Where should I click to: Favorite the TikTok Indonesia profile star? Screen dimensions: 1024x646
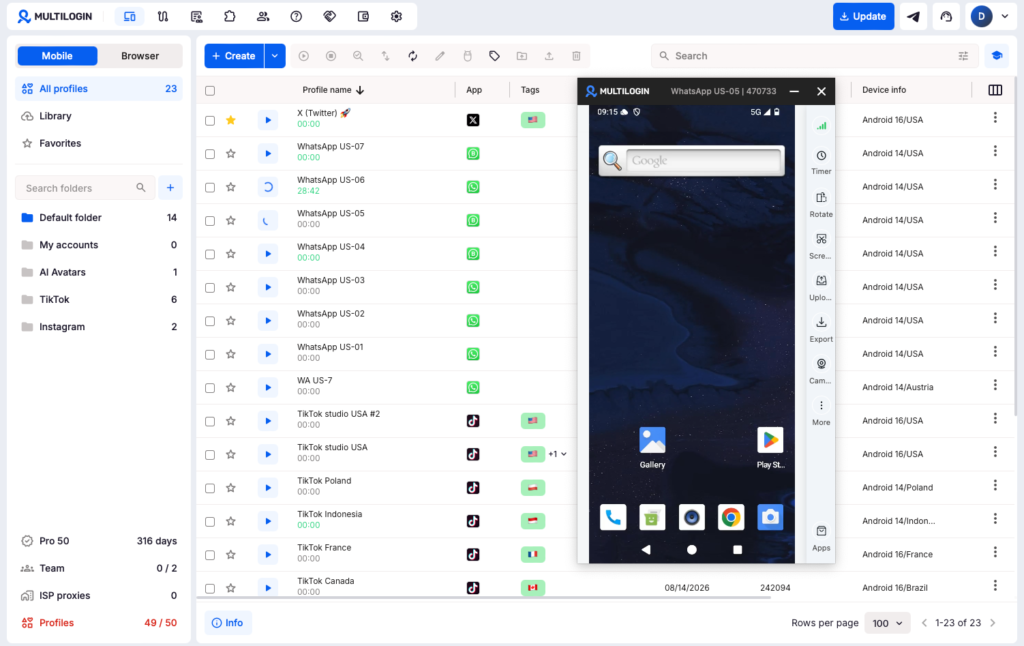click(231, 521)
